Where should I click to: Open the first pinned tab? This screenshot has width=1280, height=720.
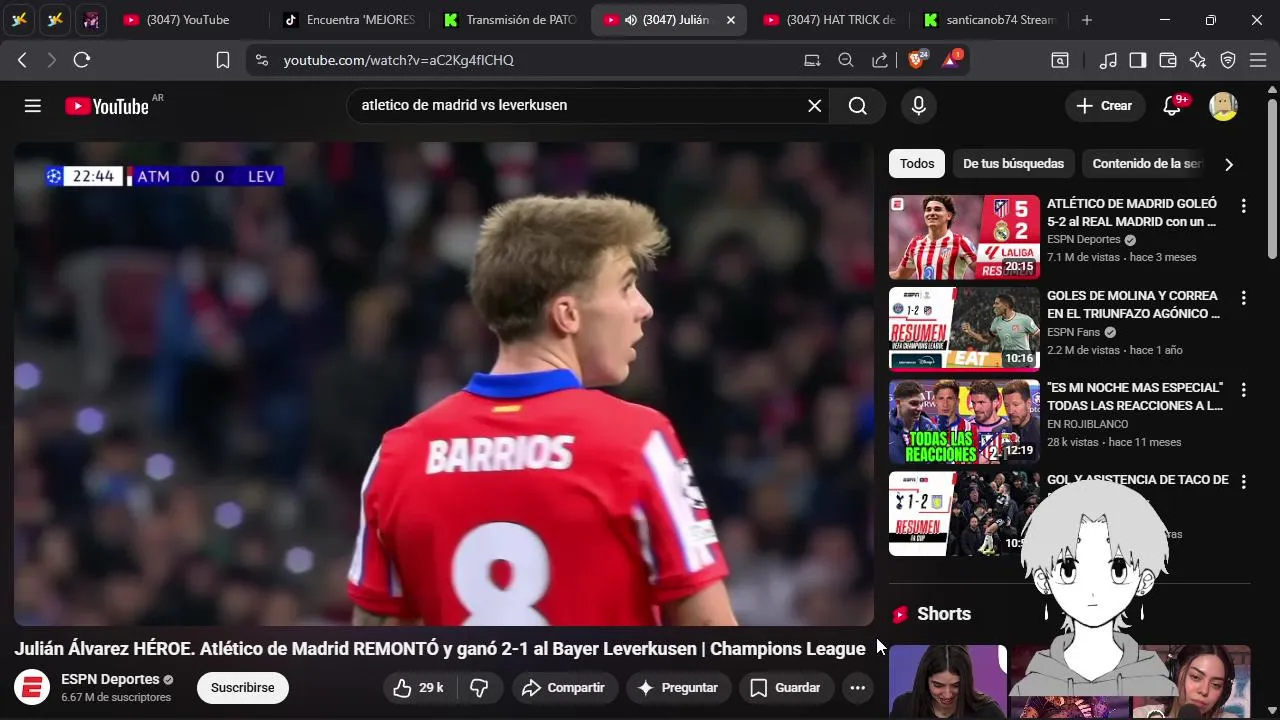pos(19,20)
